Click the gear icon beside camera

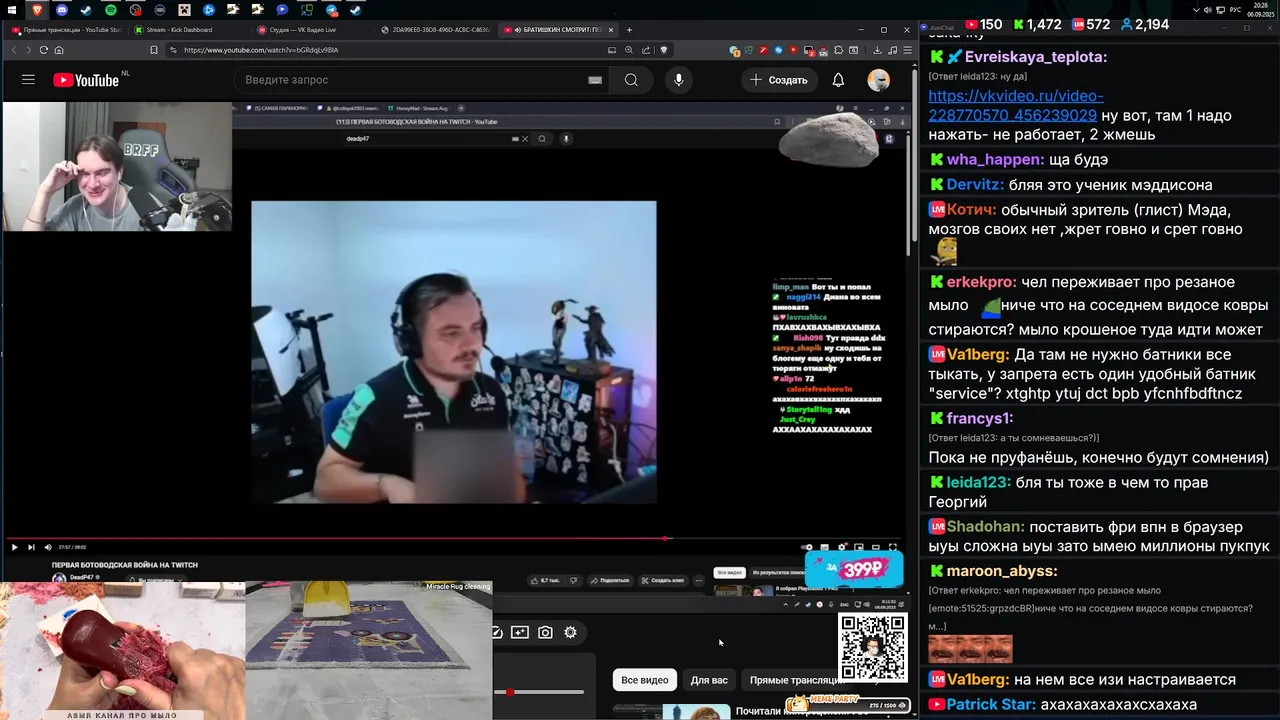point(570,632)
